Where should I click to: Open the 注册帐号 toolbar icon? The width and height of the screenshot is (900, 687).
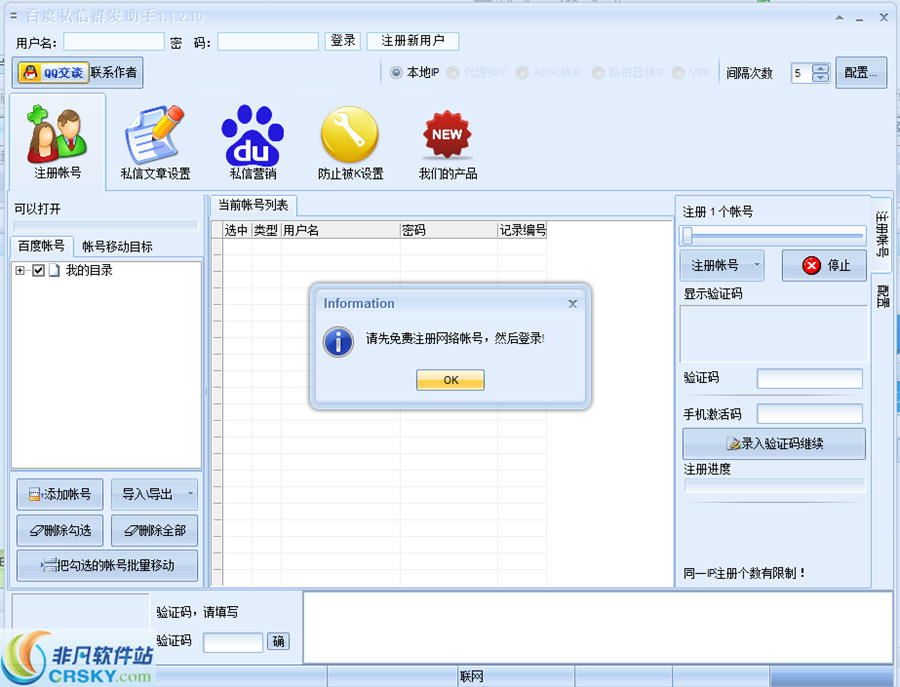[57, 142]
